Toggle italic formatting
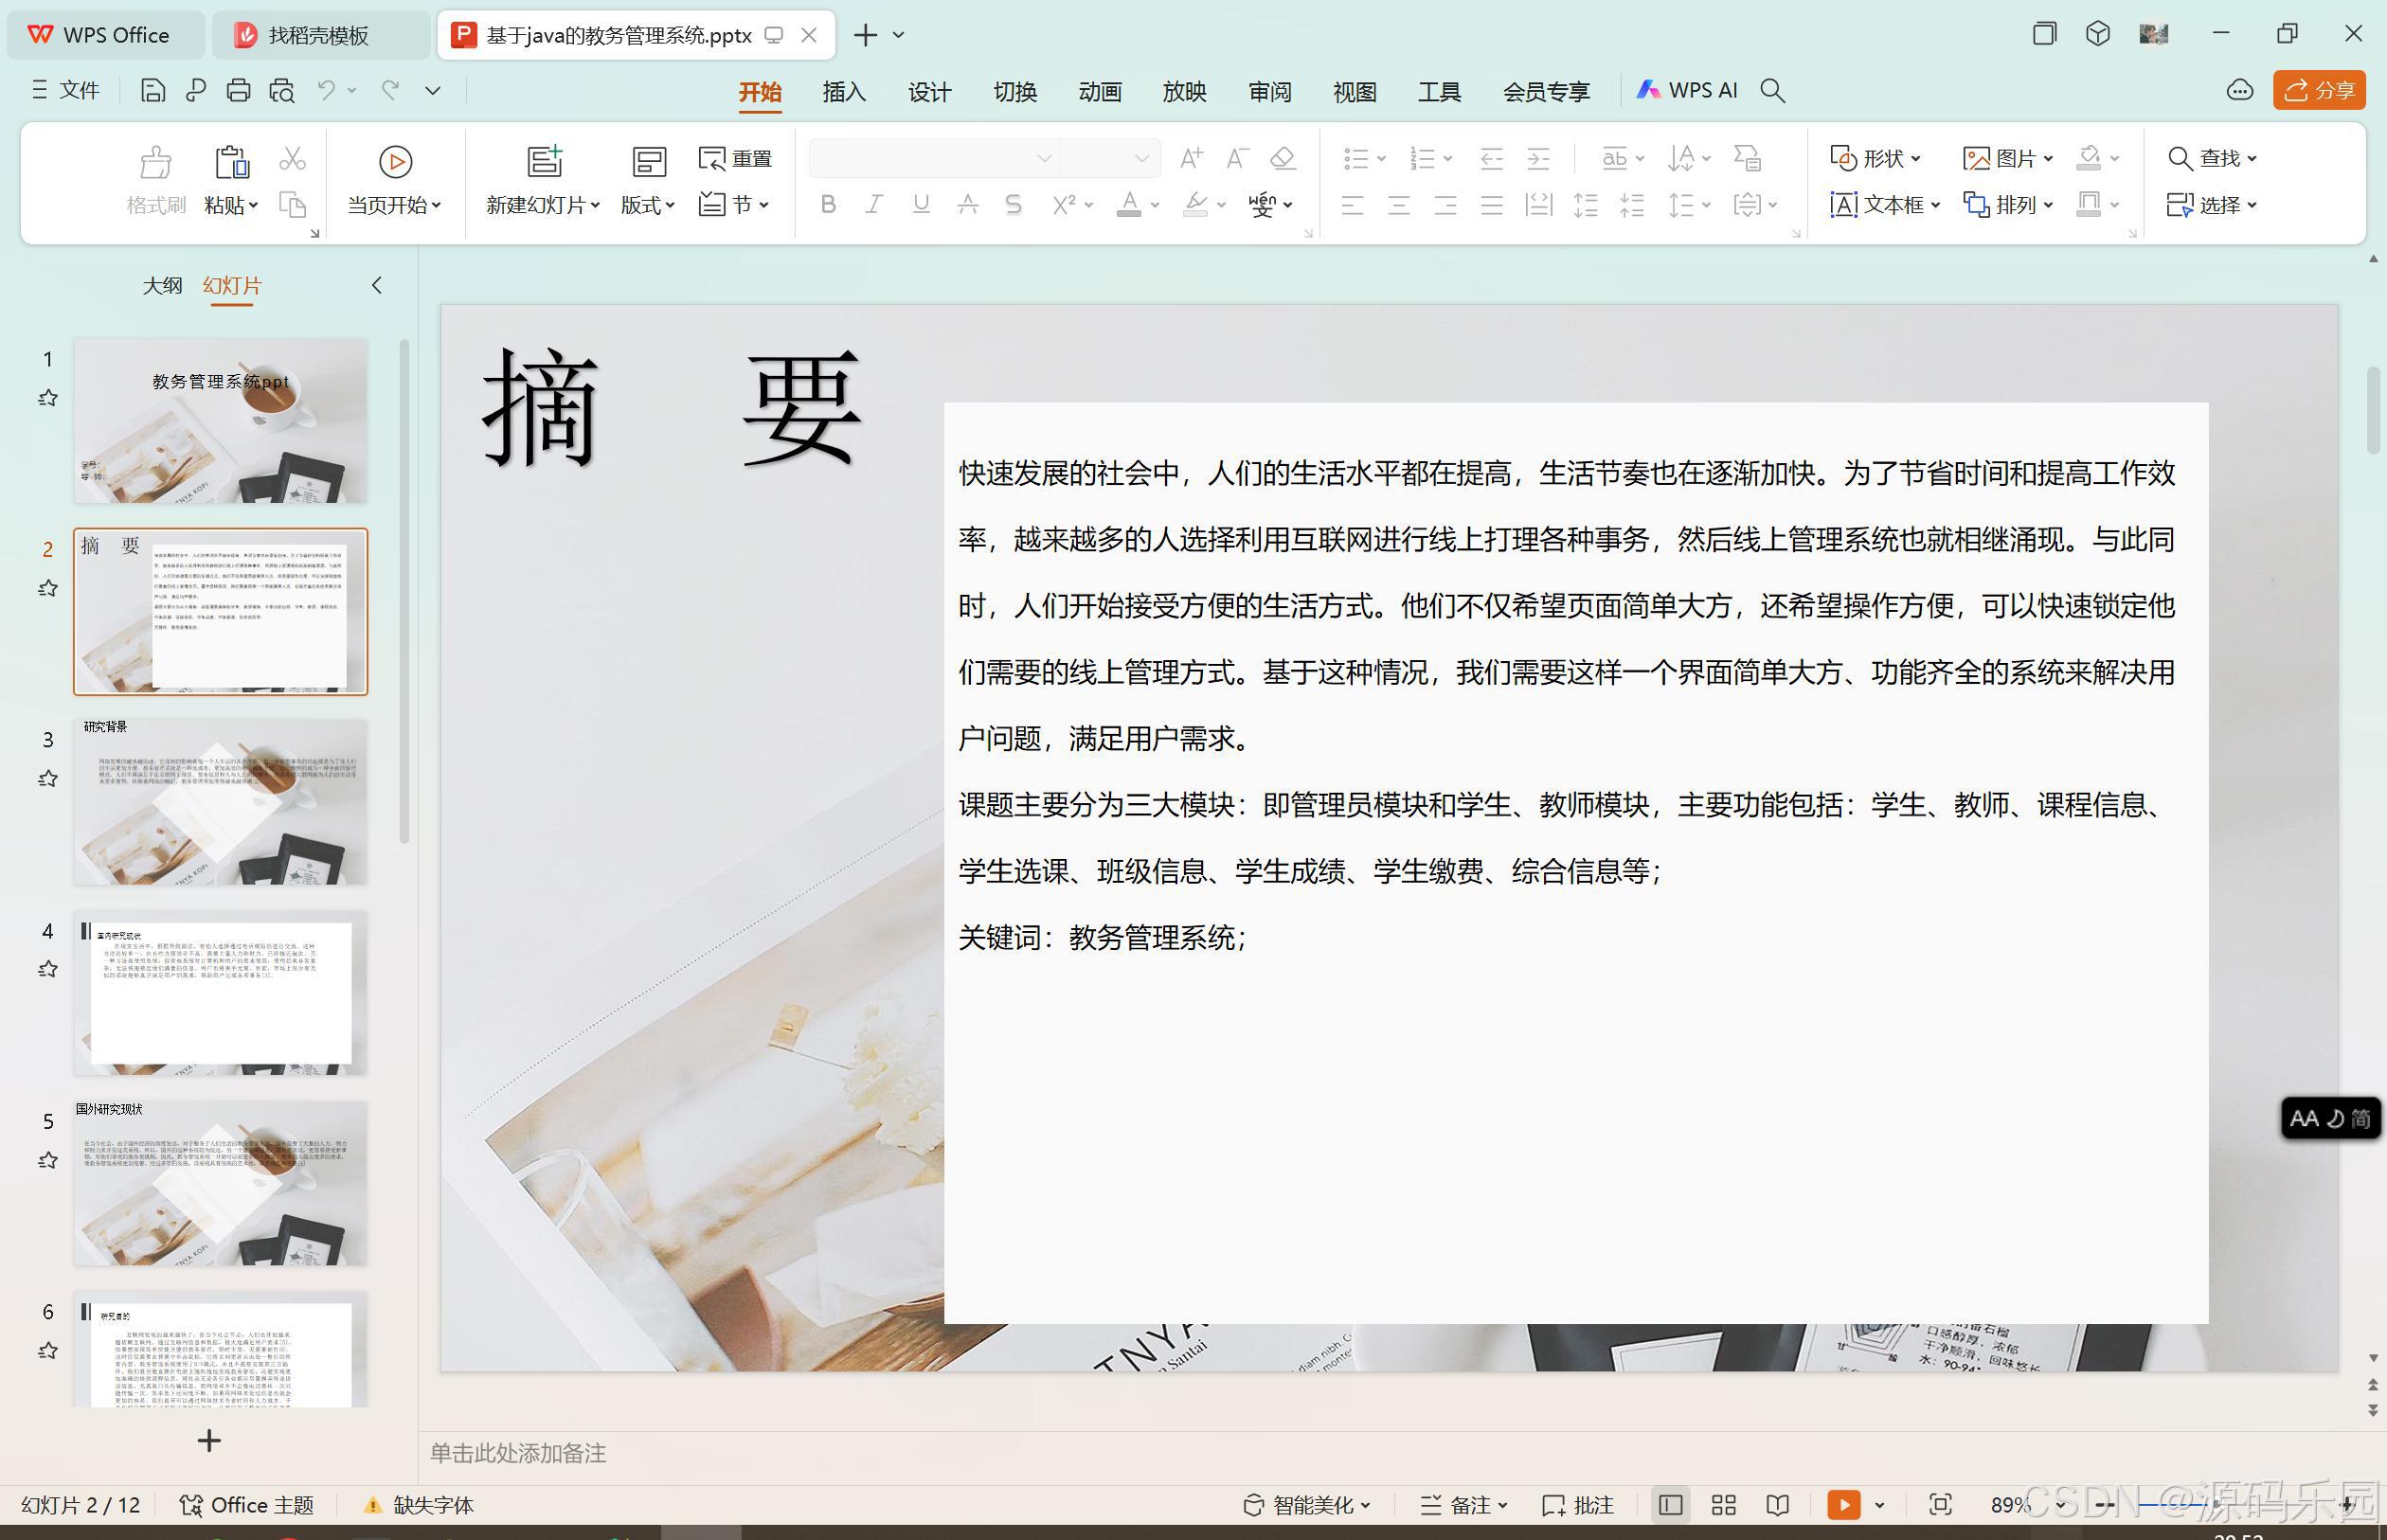Image resolution: width=2387 pixels, height=1540 pixels. tap(873, 204)
